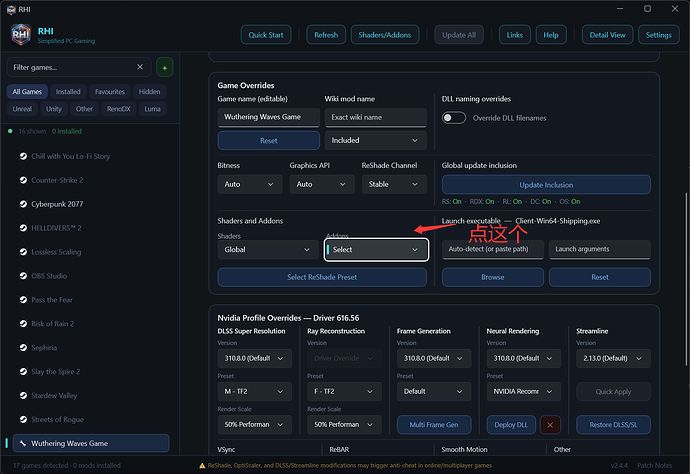Select the Luma filter tab
The image size is (690, 474).
[152, 109]
